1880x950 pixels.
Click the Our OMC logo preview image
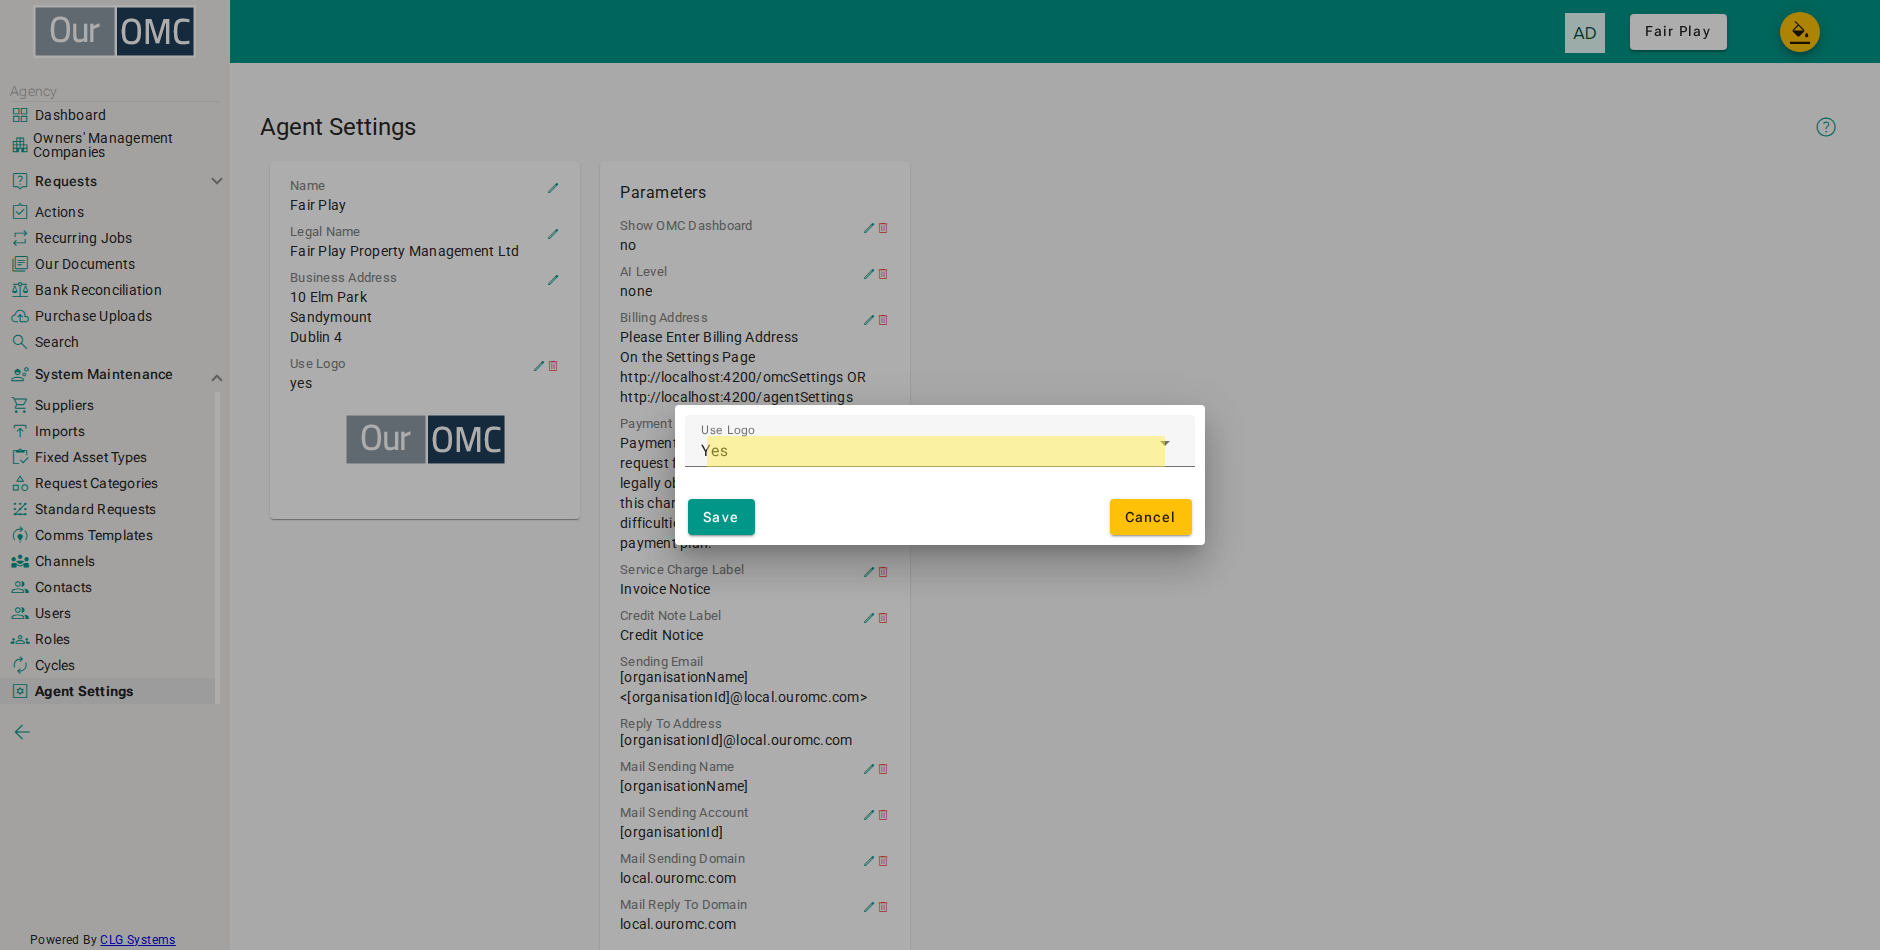pos(425,440)
